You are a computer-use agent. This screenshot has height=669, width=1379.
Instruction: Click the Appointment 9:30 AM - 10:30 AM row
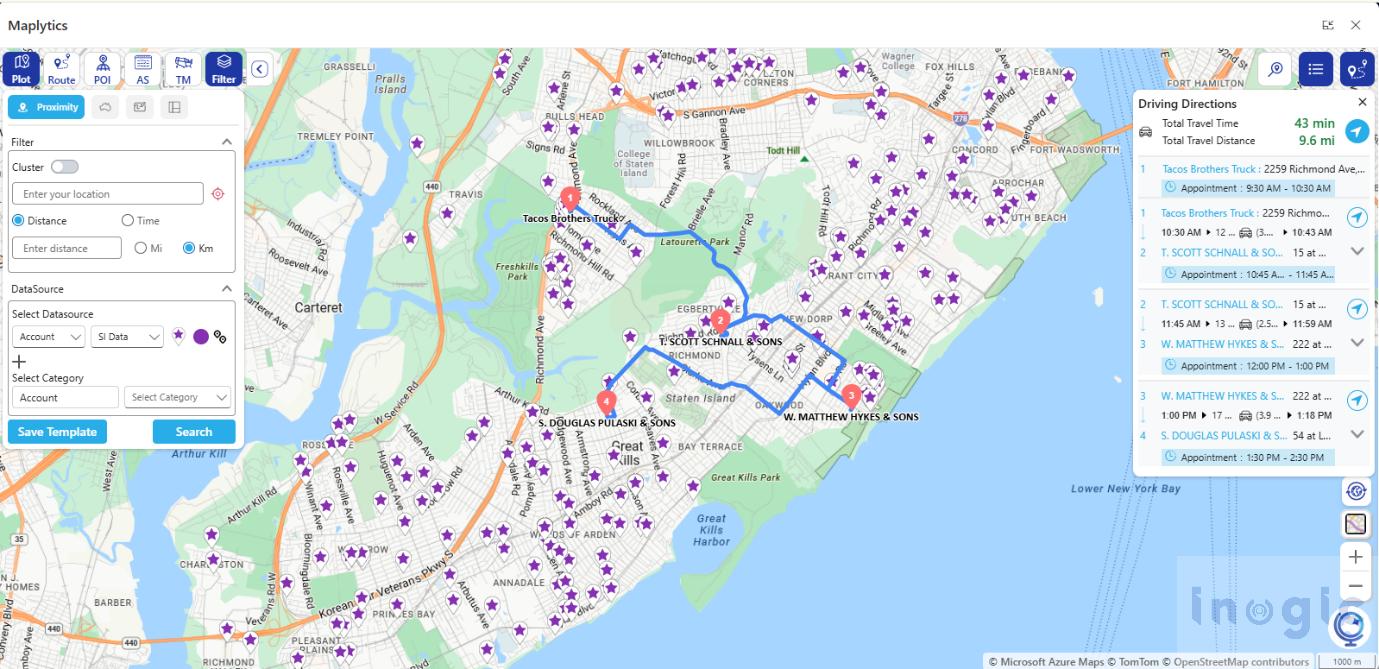click(x=1248, y=188)
